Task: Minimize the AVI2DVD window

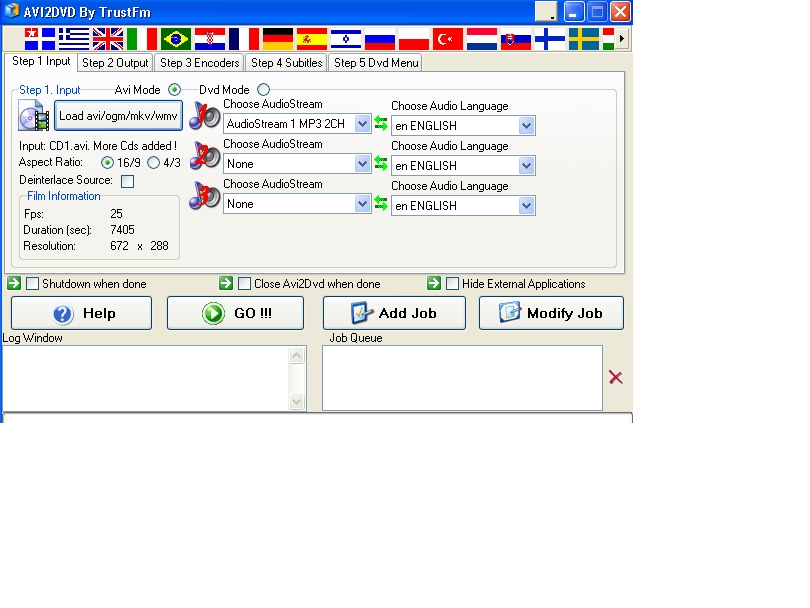Action: 573,11
